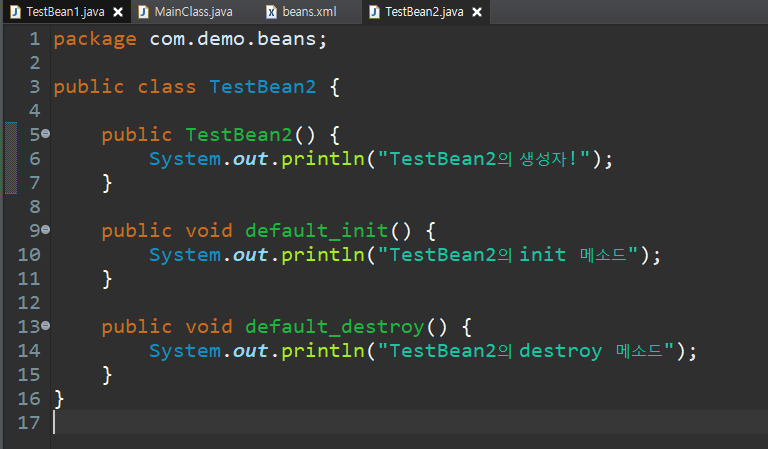
Task: Click the string "TestBean2의 destroy 메소드"
Action: click(x=526, y=351)
